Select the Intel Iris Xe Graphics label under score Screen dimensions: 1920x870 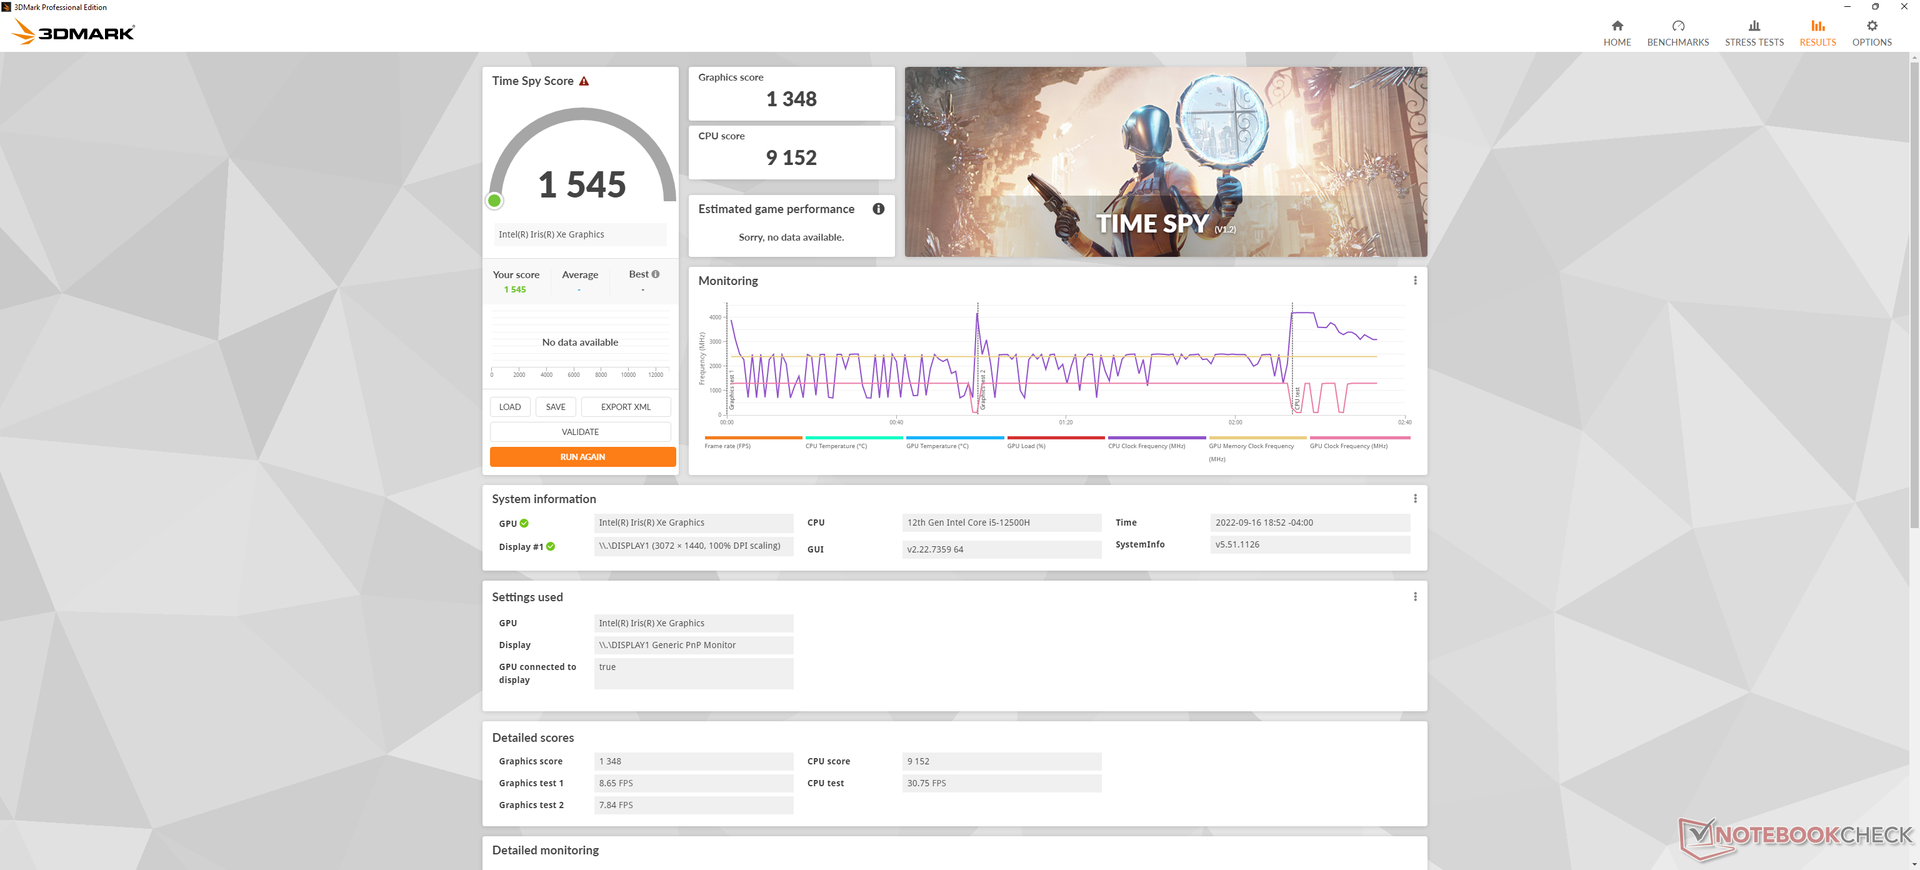pos(580,234)
